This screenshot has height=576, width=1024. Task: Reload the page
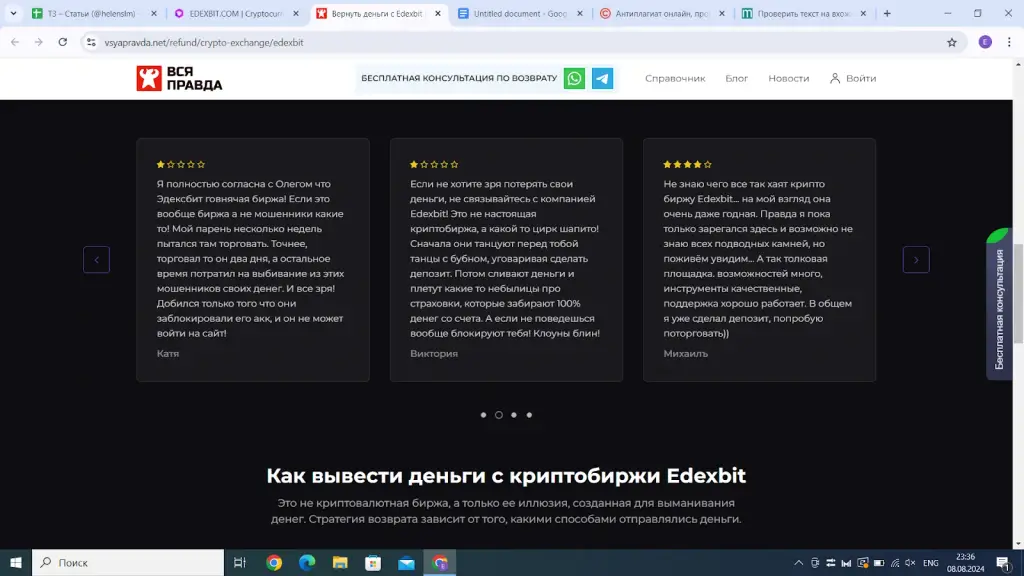tap(63, 42)
